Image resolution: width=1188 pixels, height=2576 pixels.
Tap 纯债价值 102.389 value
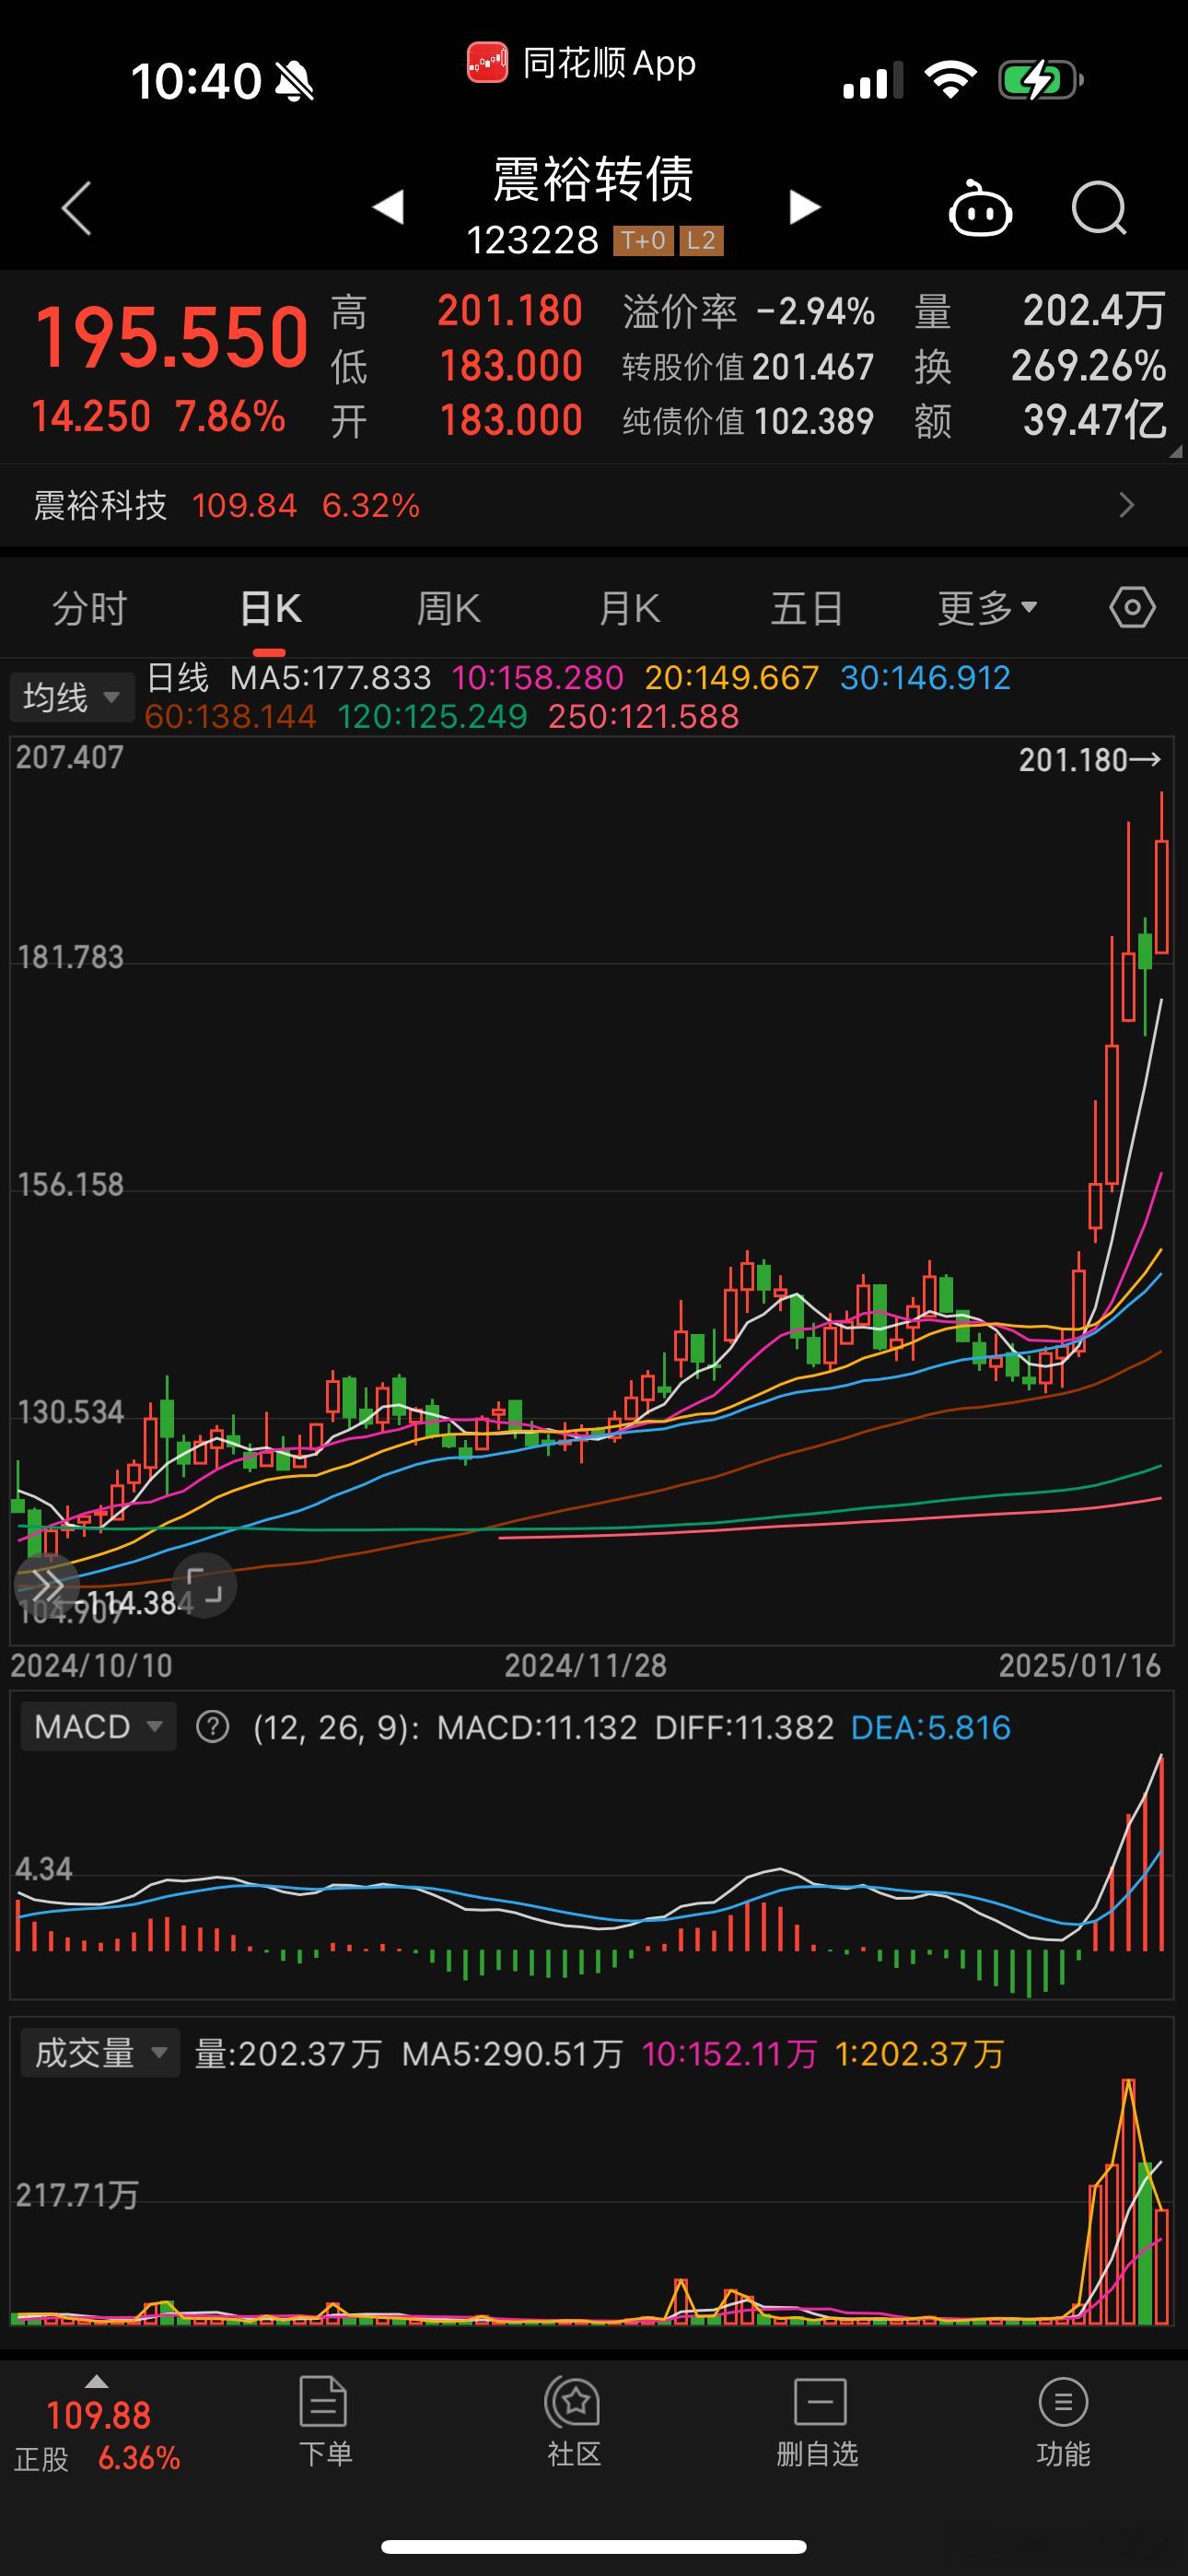click(813, 421)
